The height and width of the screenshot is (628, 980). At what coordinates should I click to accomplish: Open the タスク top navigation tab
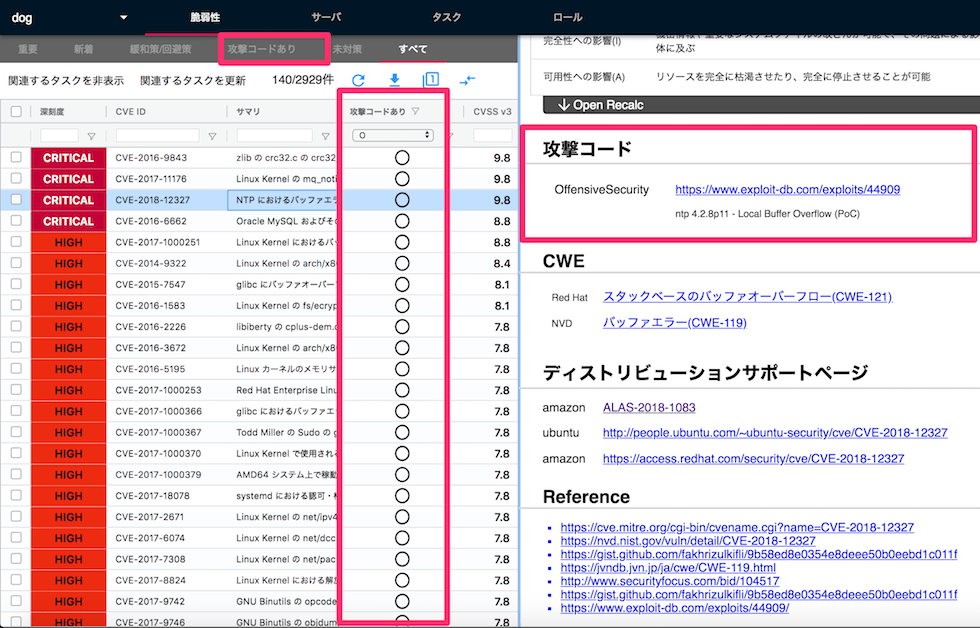pos(447,17)
